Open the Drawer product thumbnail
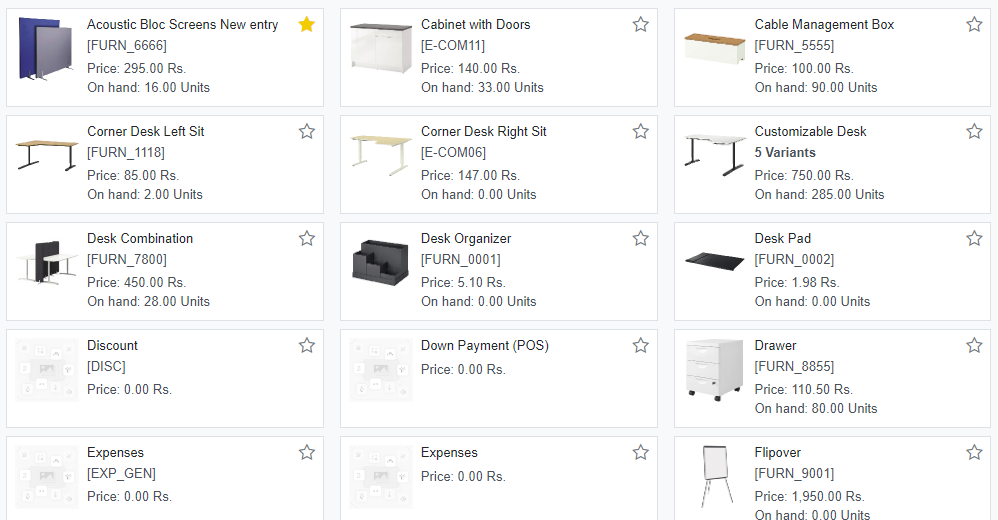Image resolution: width=998 pixels, height=520 pixels. 714,370
